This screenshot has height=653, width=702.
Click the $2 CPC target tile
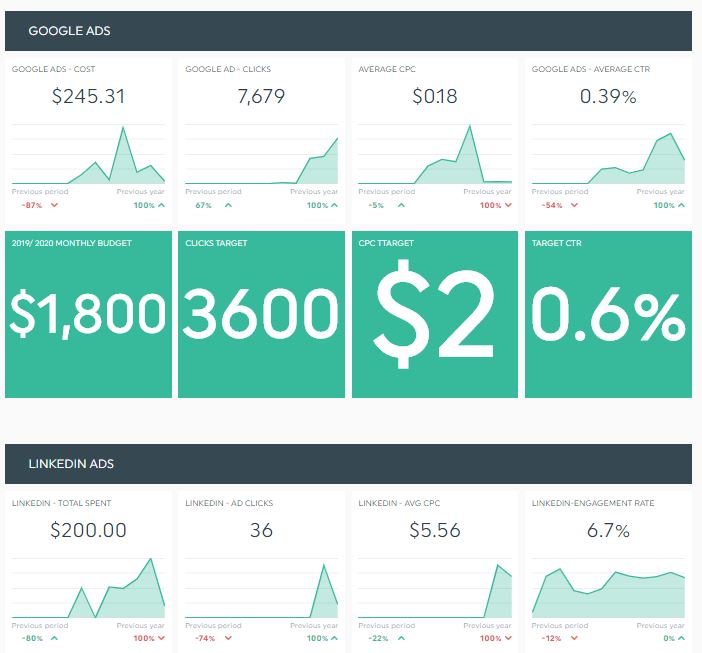[435, 314]
